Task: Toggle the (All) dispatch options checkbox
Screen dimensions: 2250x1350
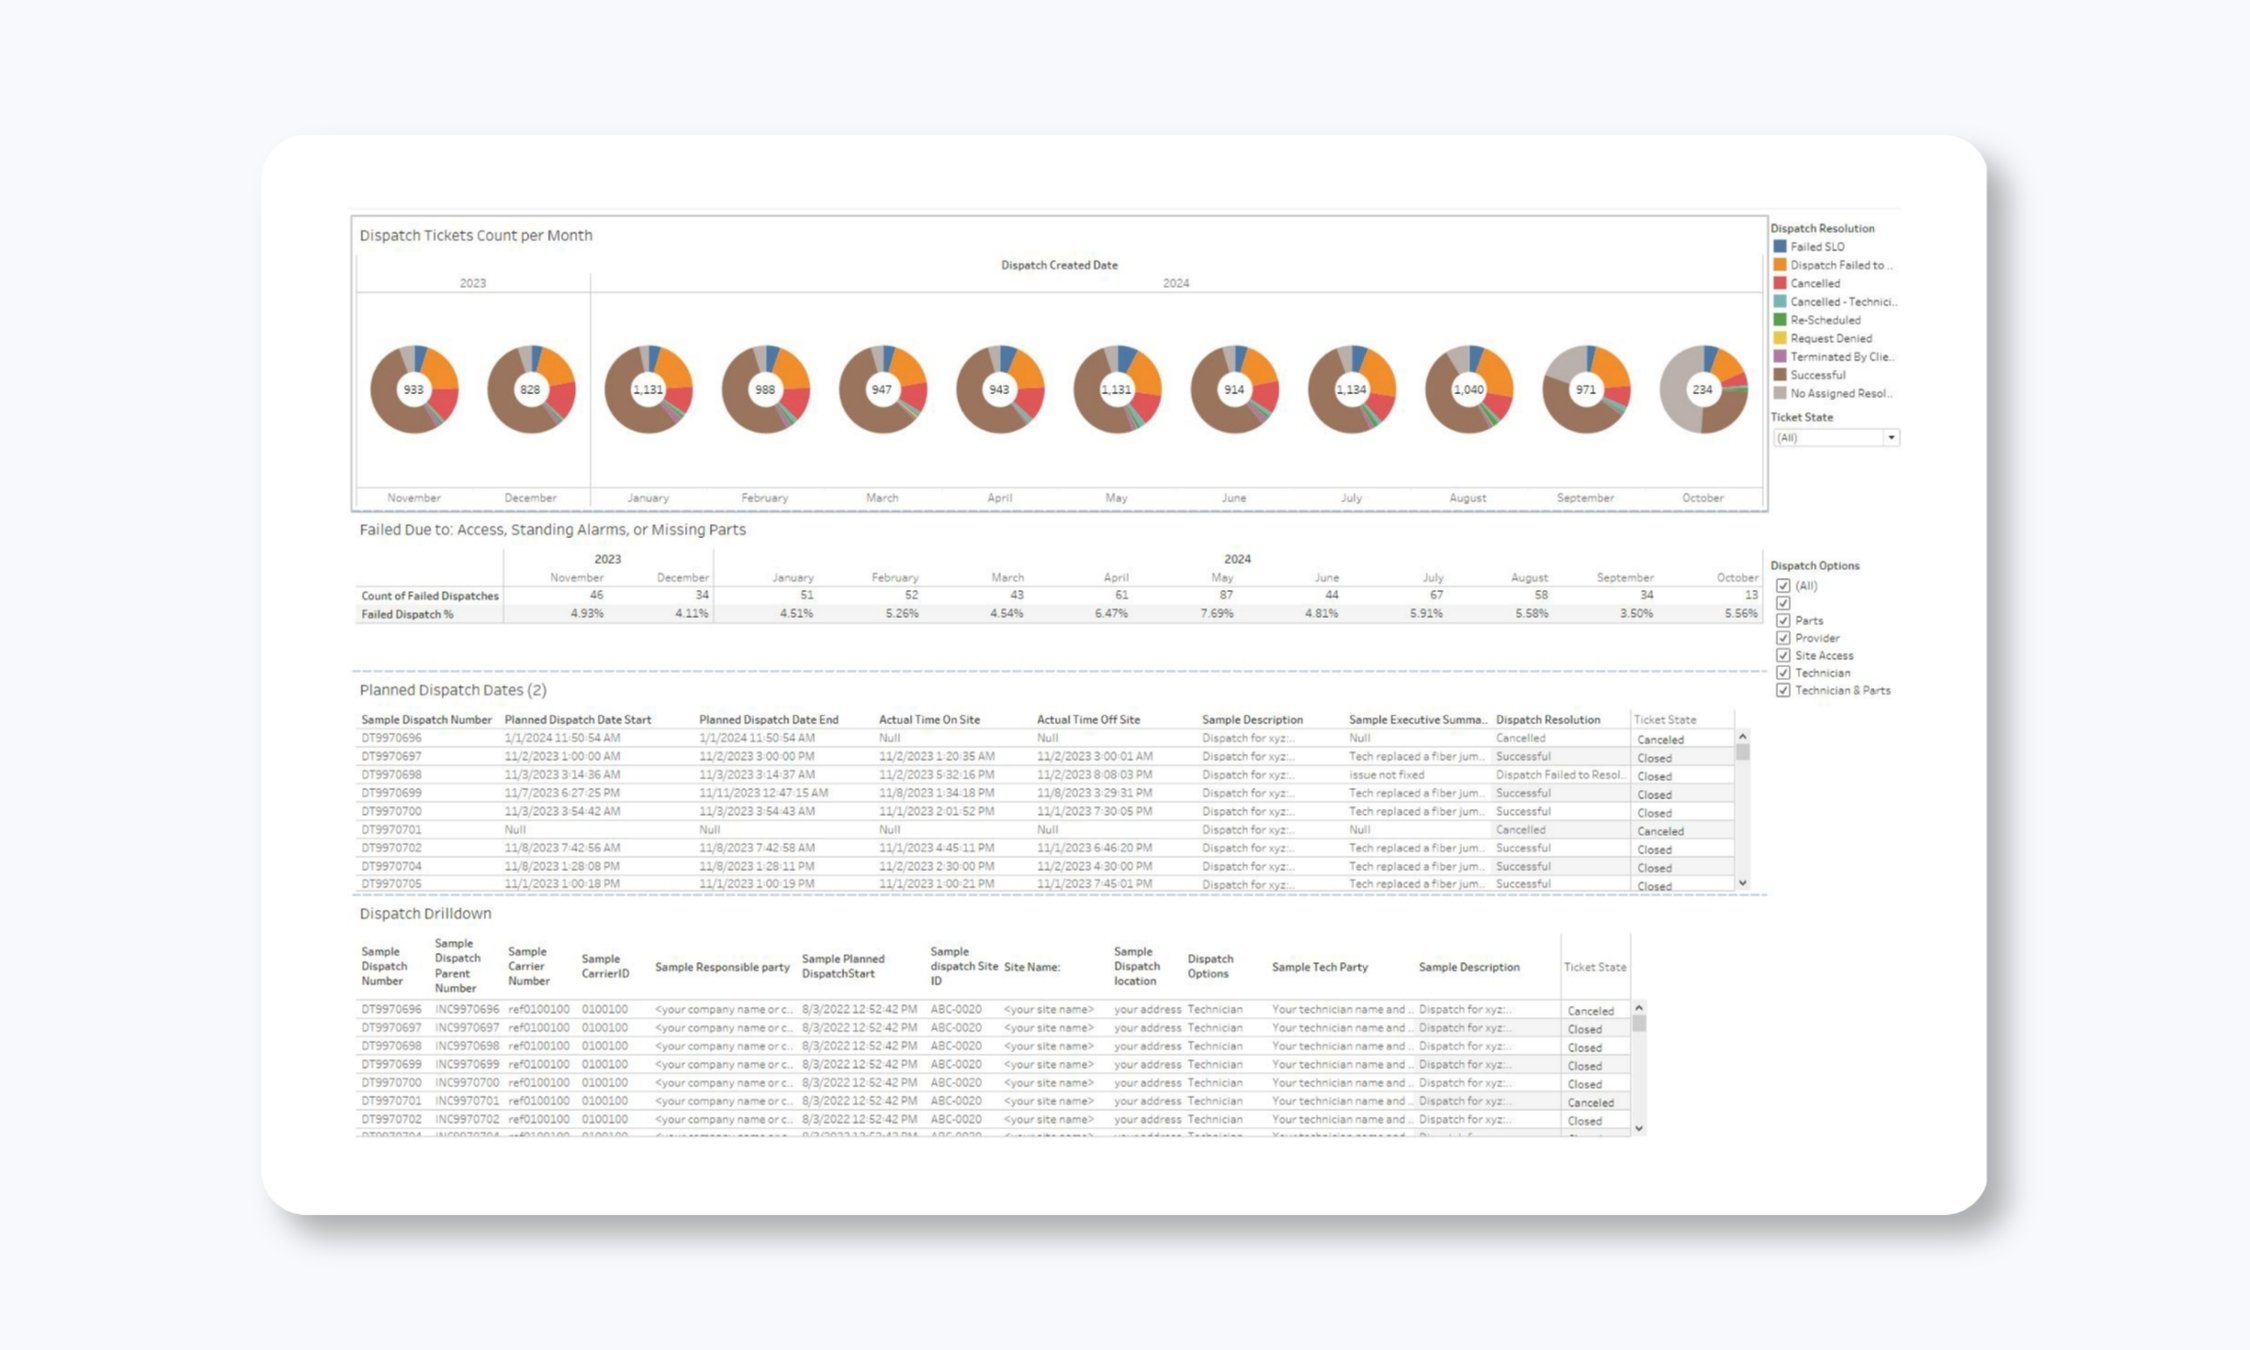Action: (1783, 586)
